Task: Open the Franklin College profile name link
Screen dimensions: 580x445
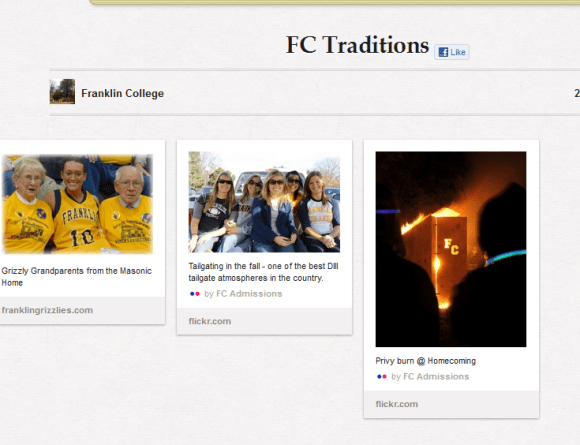Action: point(122,93)
